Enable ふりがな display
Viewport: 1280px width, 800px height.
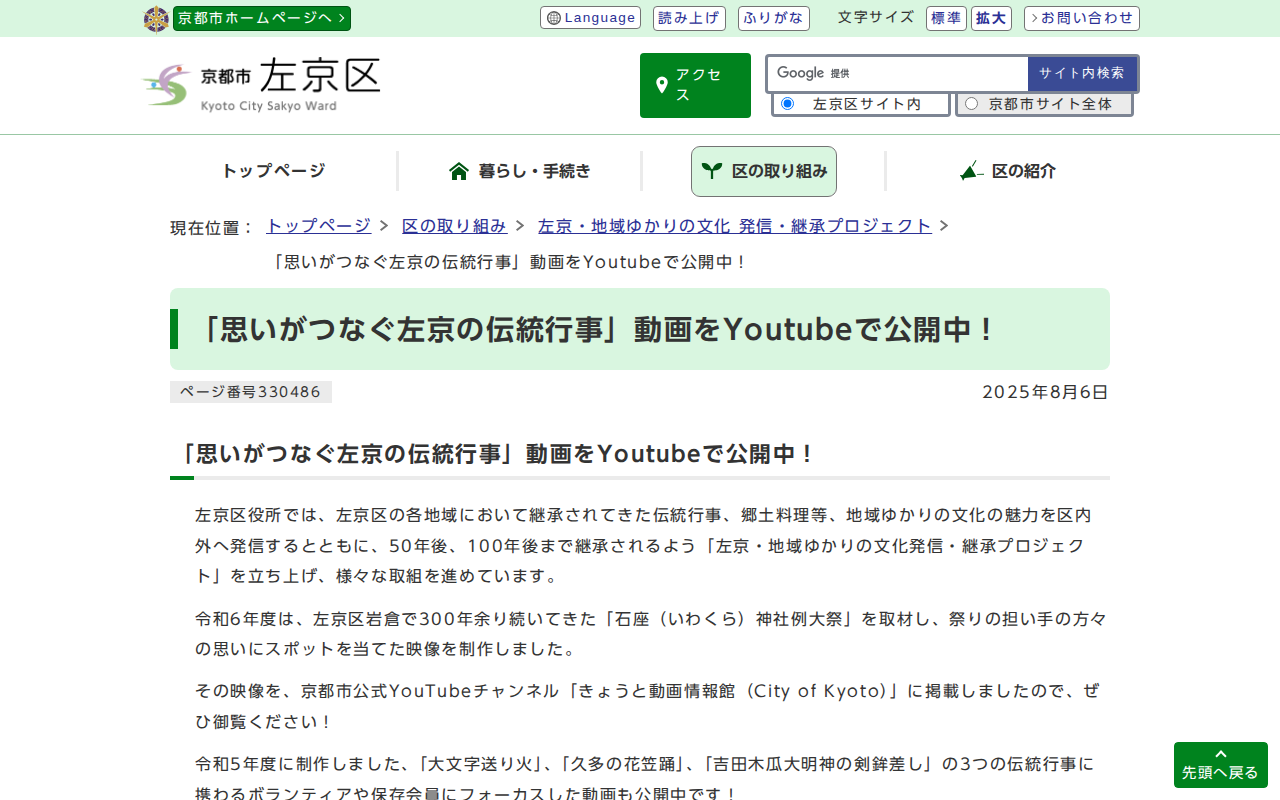[x=773, y=18]
